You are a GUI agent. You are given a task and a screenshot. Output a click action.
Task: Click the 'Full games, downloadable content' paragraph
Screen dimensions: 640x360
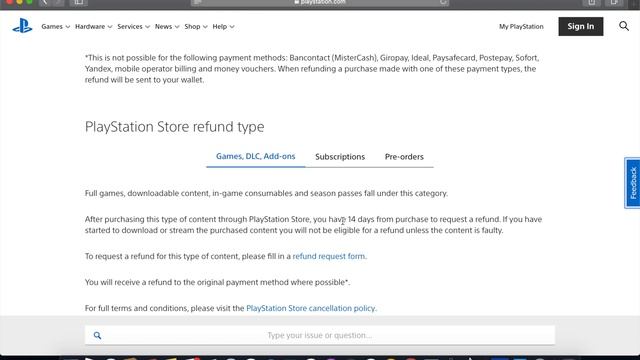coord(266,193)
